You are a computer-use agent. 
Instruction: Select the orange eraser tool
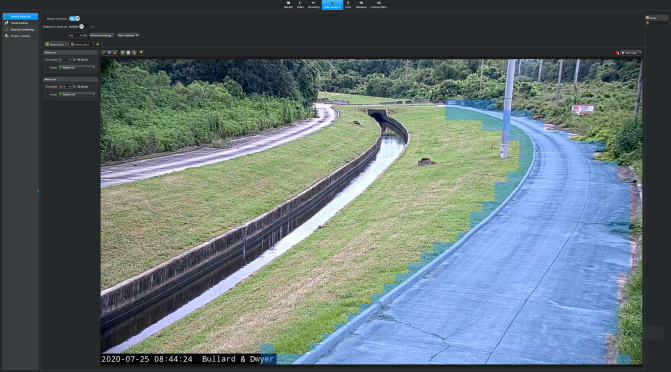point(115,53)
